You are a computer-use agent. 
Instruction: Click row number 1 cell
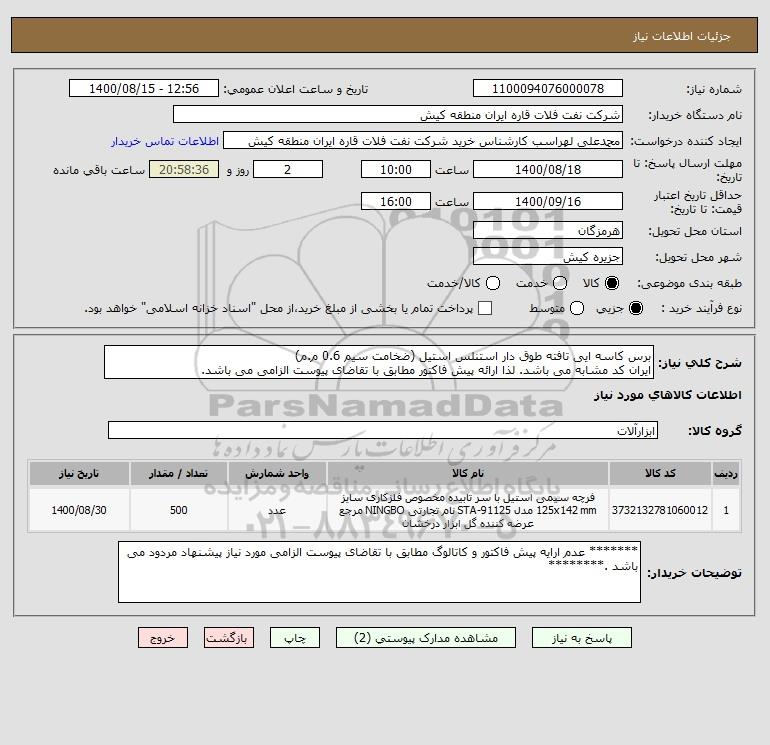coord(726,510)
